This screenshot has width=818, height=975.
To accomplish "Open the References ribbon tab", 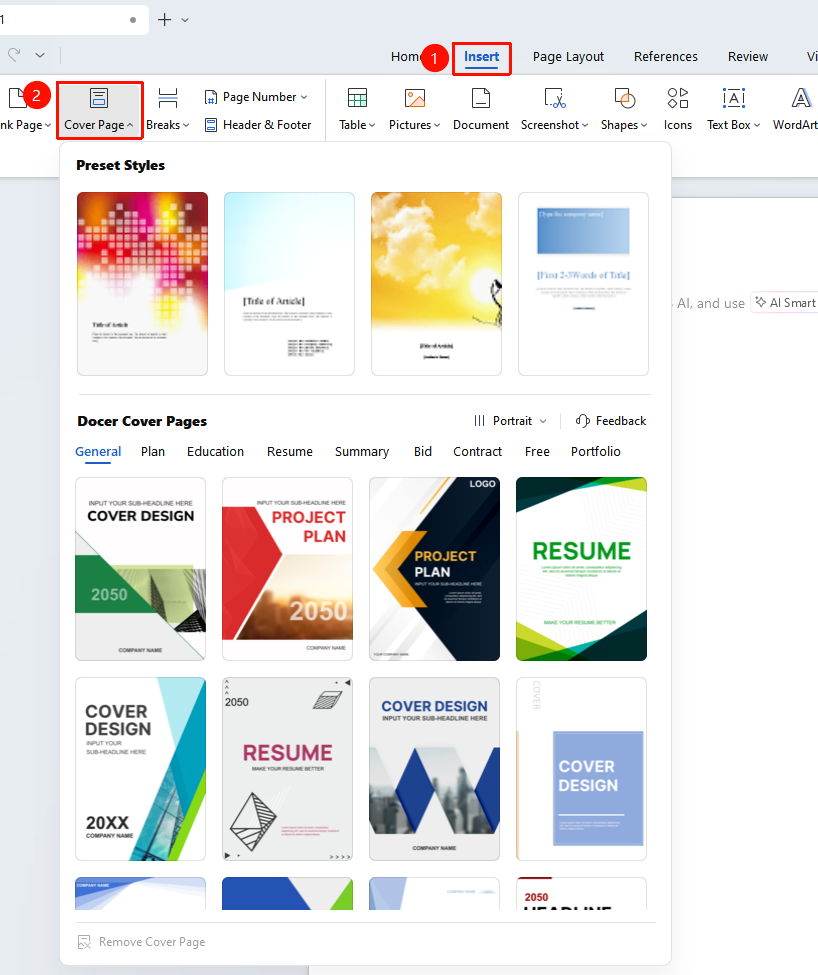I will pyautogui.click(x=666, y=57).
